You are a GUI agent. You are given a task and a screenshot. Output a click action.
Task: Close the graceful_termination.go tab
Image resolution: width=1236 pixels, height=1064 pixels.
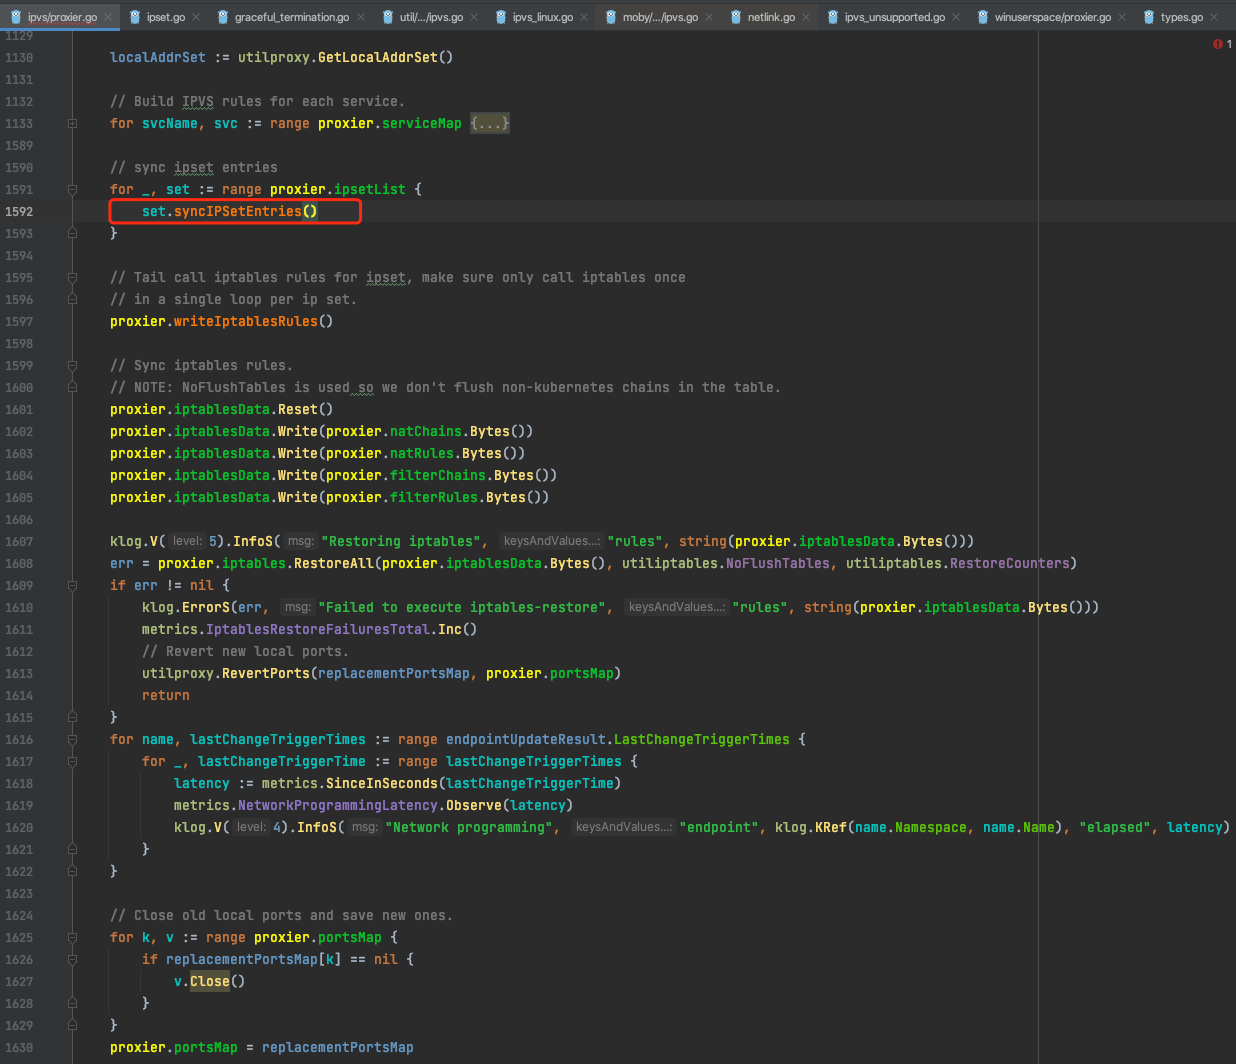point(361,17)
